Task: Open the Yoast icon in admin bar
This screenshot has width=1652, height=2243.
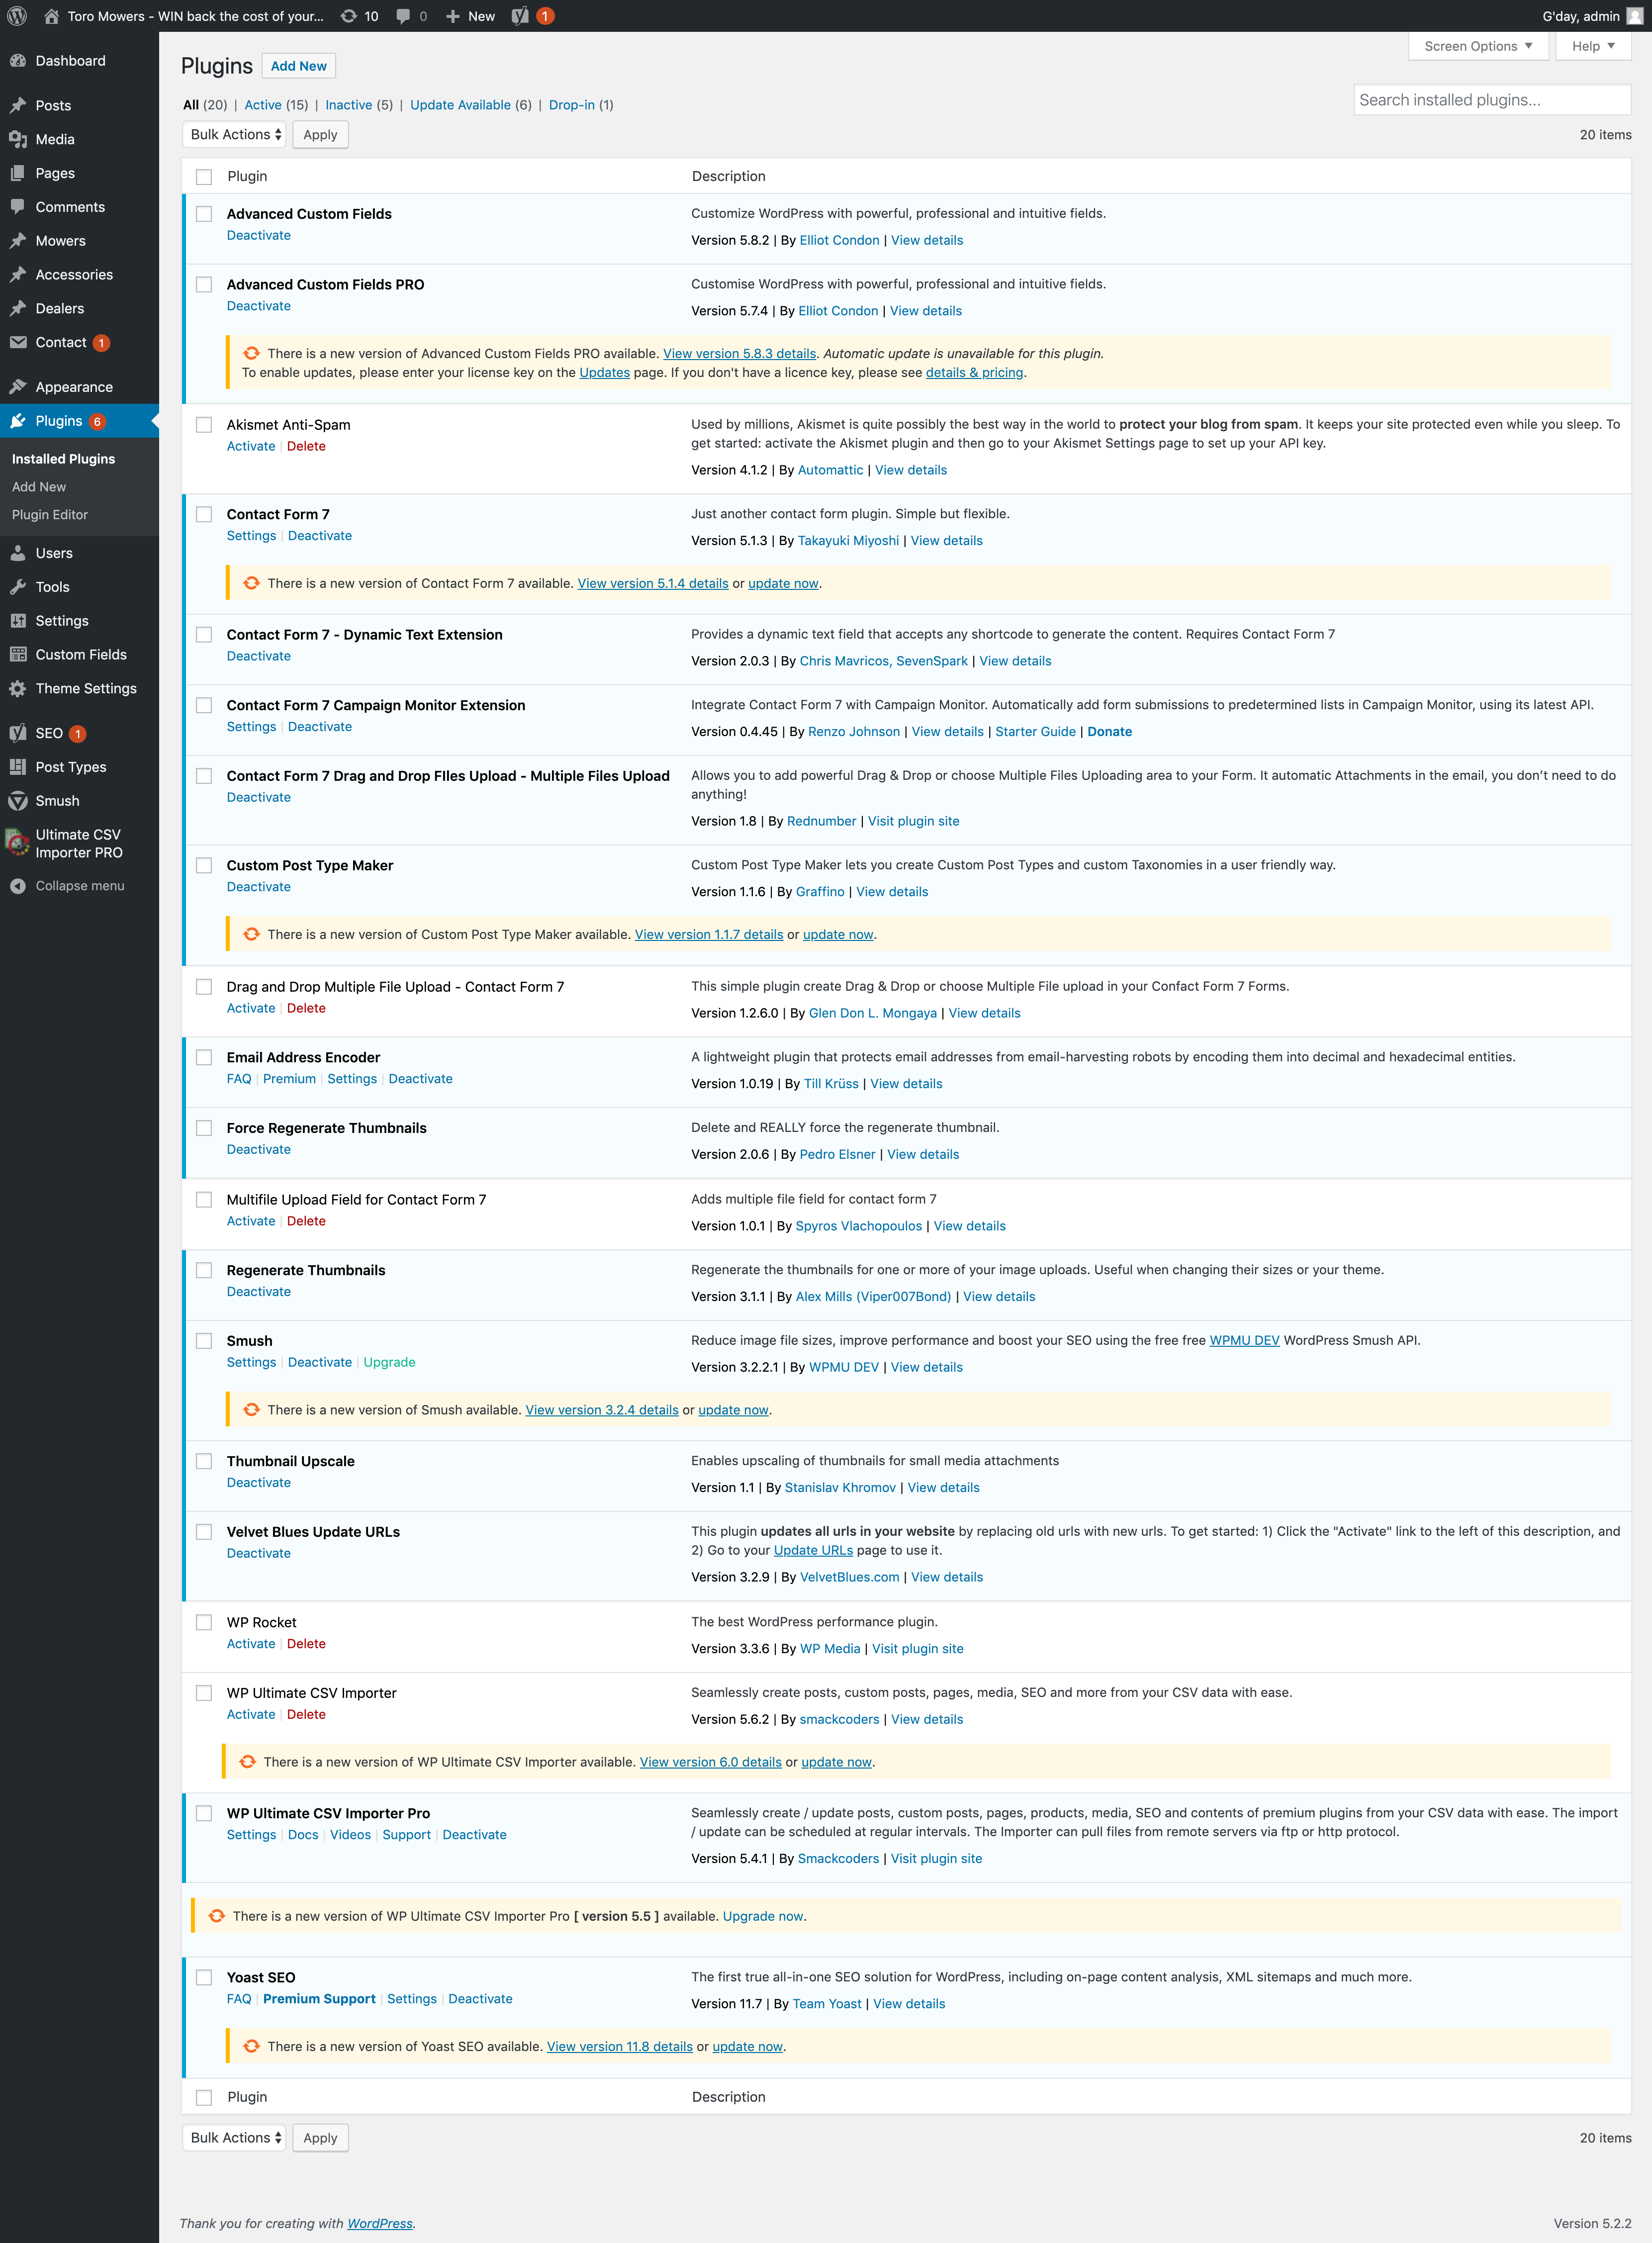Action: pos(520,16)
